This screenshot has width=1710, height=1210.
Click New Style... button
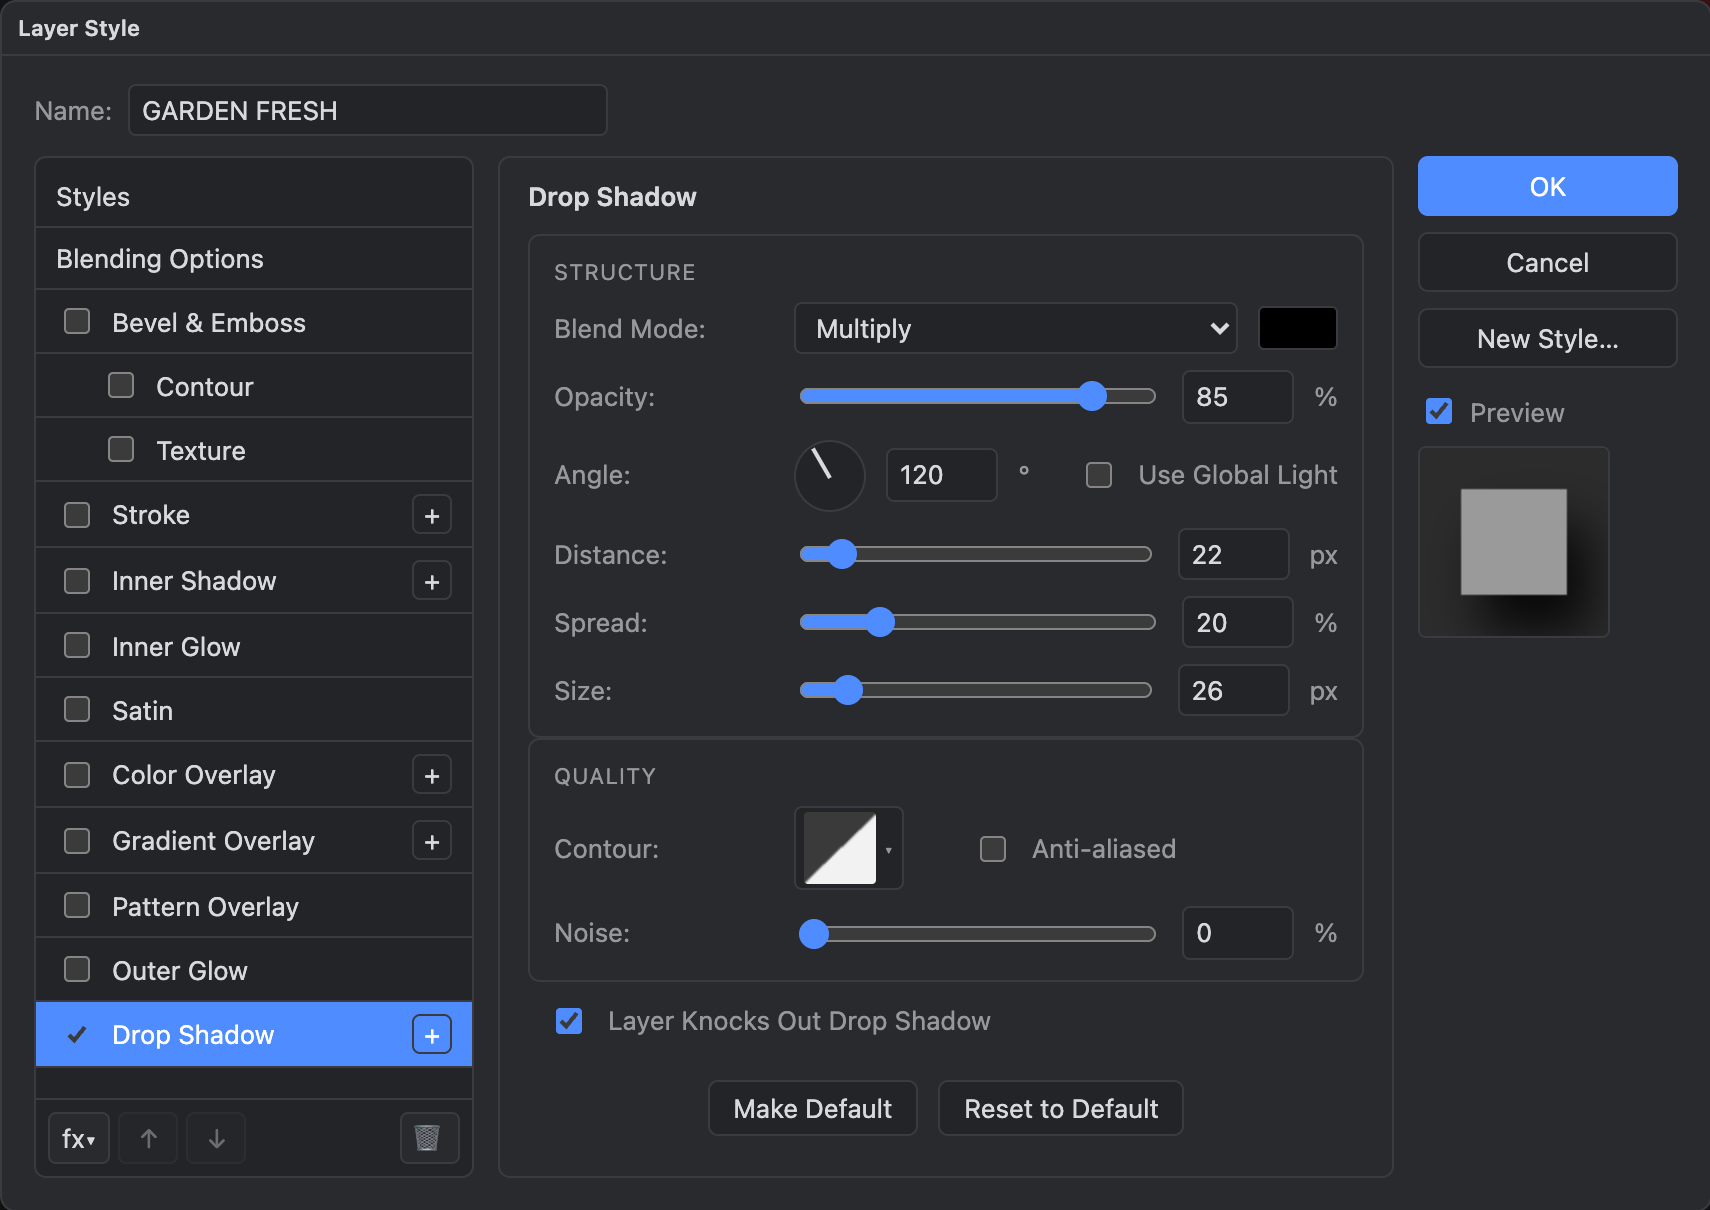pyautogui.click(x=1547, y=338)
